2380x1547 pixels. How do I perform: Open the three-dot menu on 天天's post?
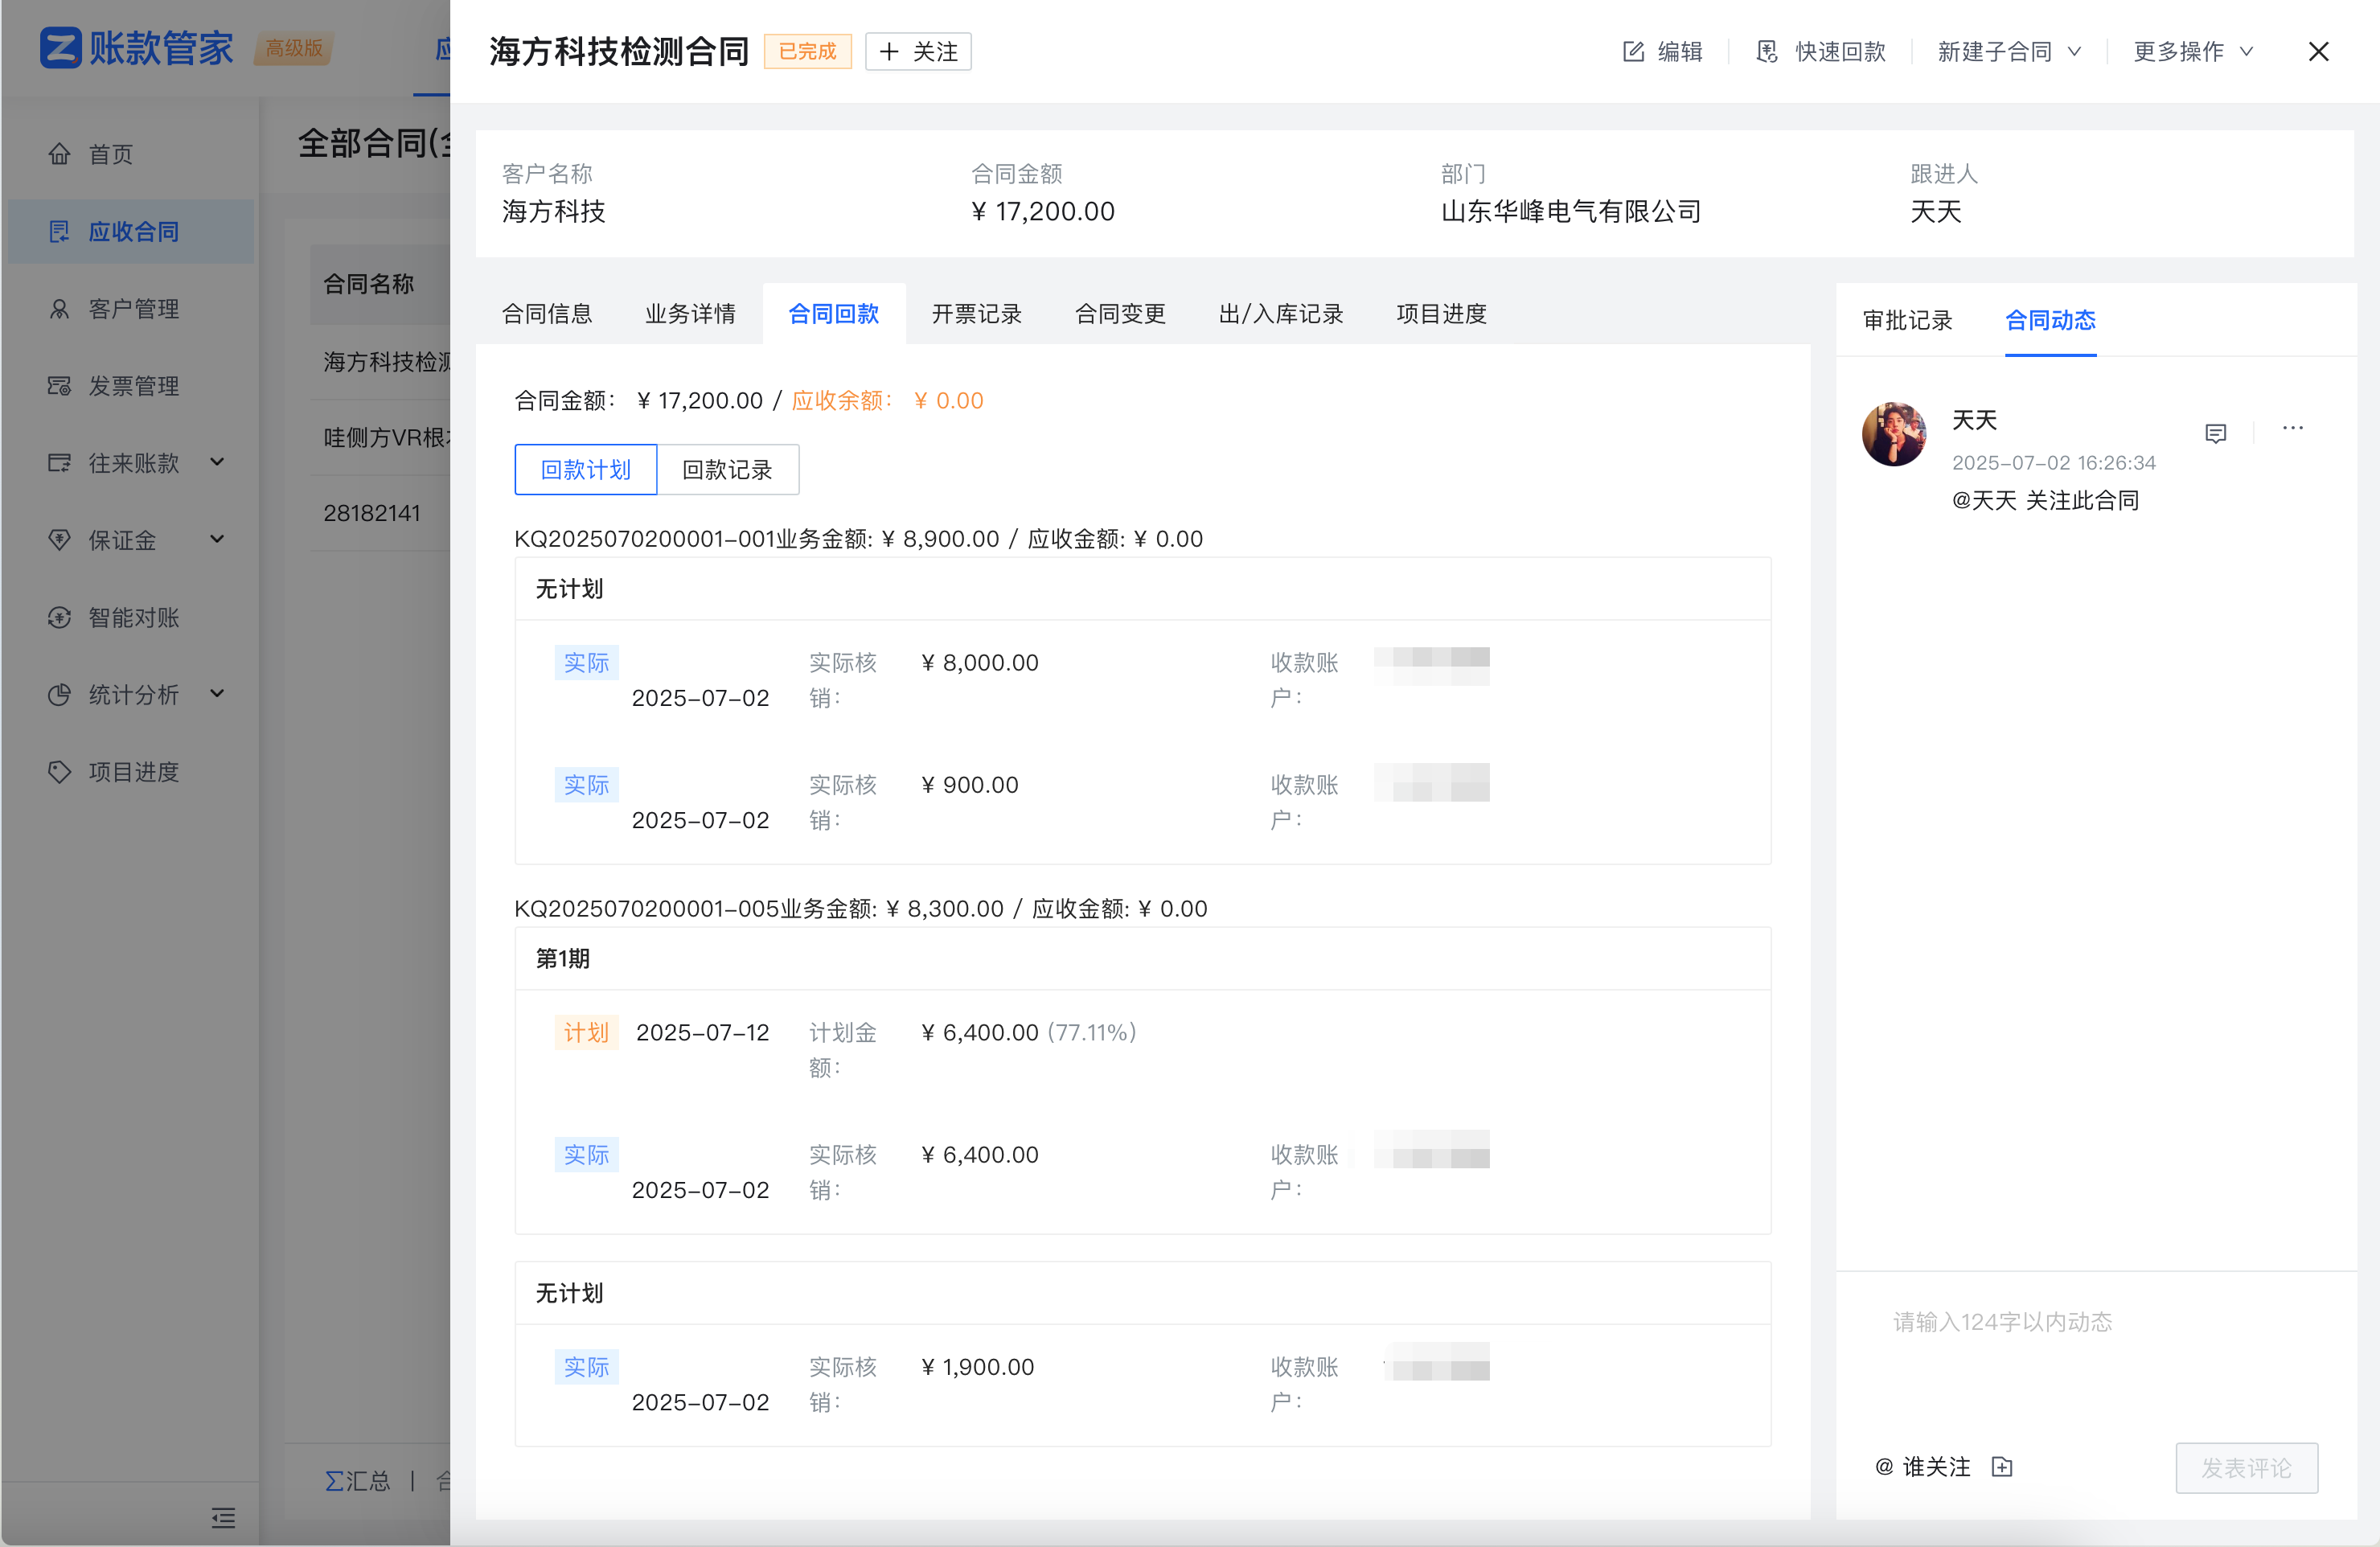coord(2292,428)
